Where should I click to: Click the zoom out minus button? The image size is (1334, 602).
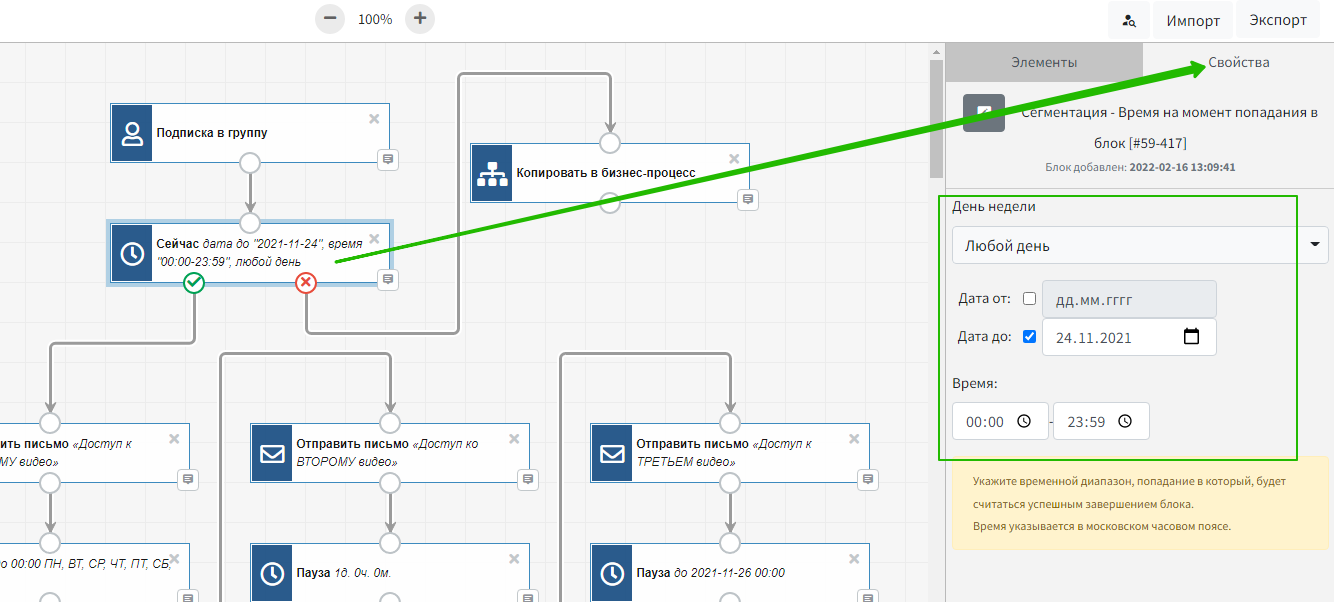pyautogui.click(x=329, y=19)
